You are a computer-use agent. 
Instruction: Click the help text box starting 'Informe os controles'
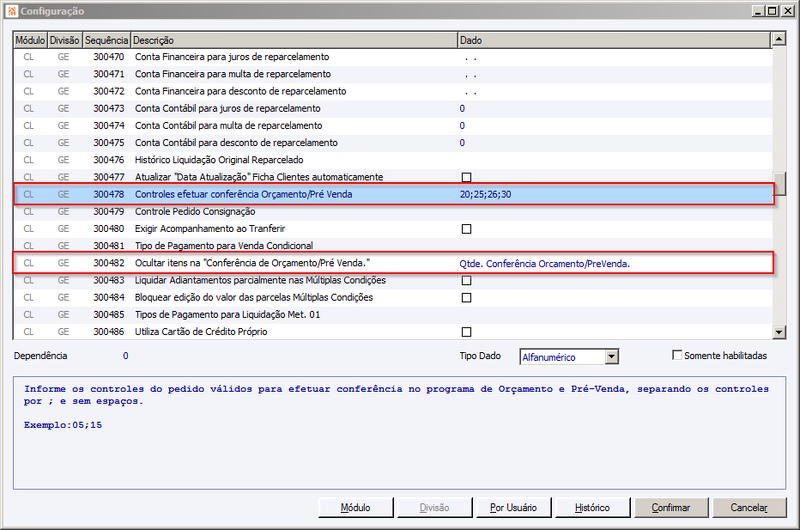399,433
